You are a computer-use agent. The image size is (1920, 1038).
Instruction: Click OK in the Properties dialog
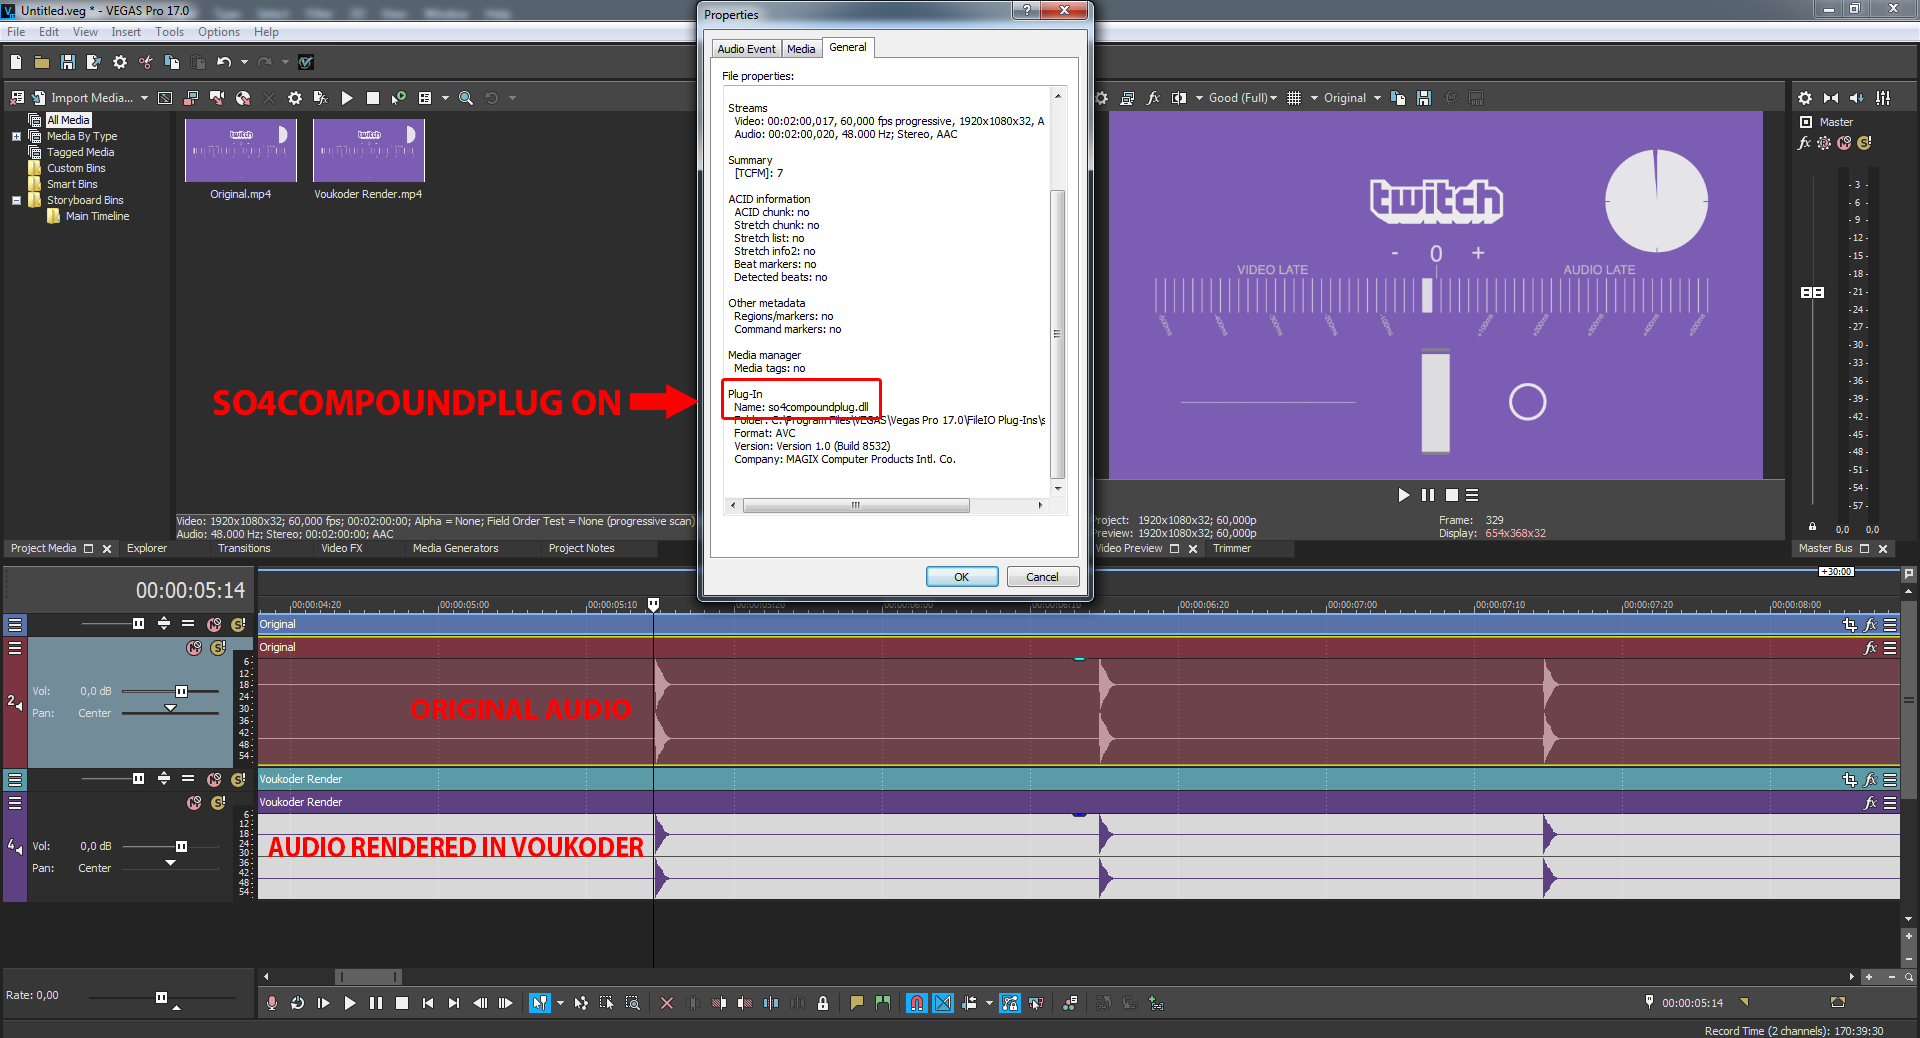(x=961, y=577)
